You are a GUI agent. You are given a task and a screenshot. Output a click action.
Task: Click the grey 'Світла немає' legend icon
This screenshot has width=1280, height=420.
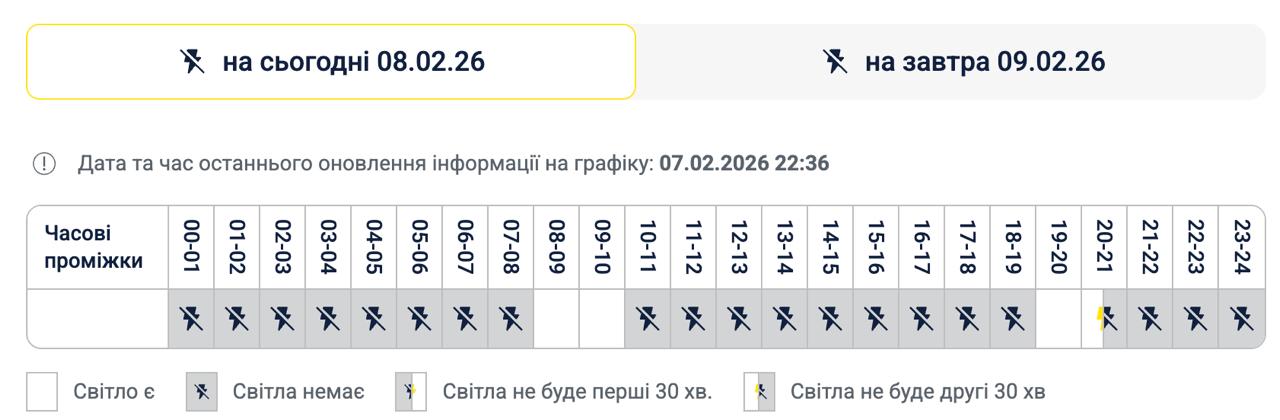pos(201,391)
